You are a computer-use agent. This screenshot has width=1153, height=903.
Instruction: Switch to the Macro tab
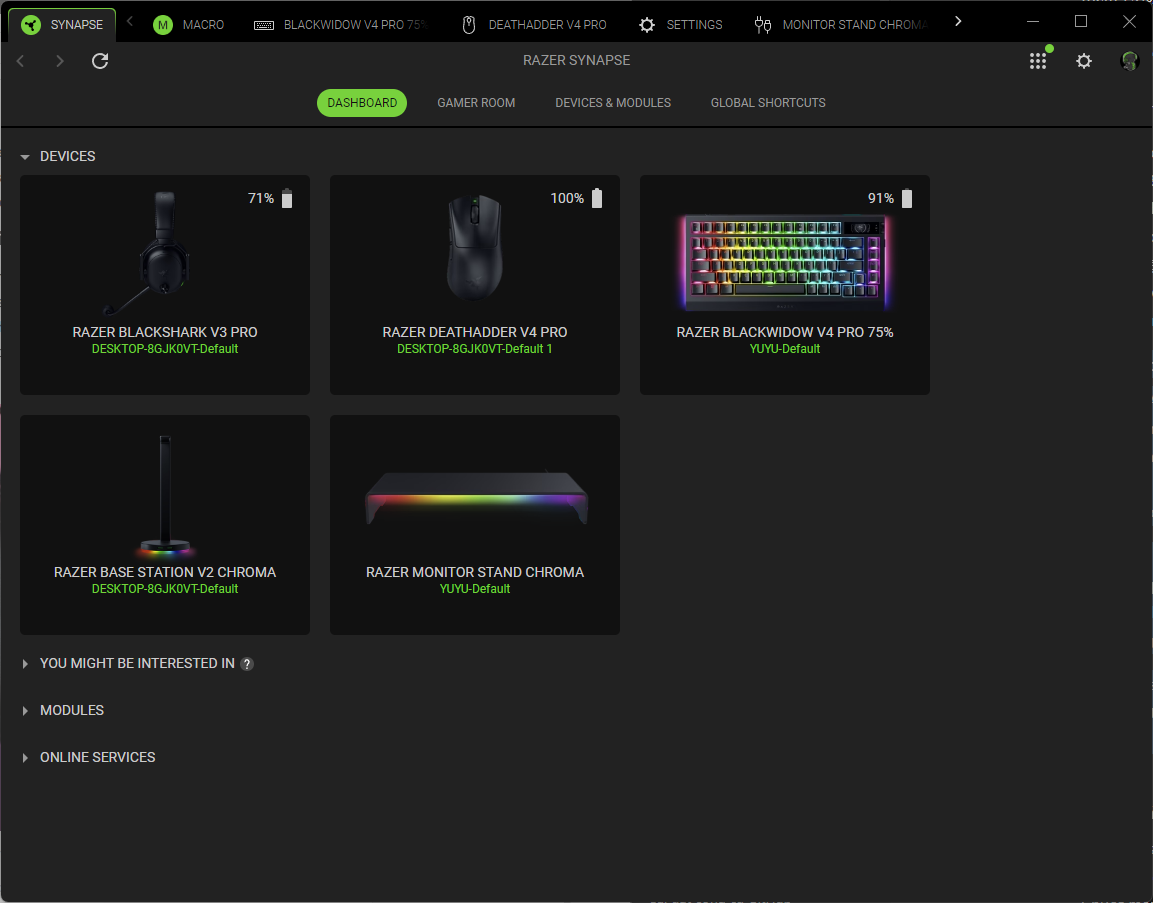pyautogui.click(x=188, y=25)
